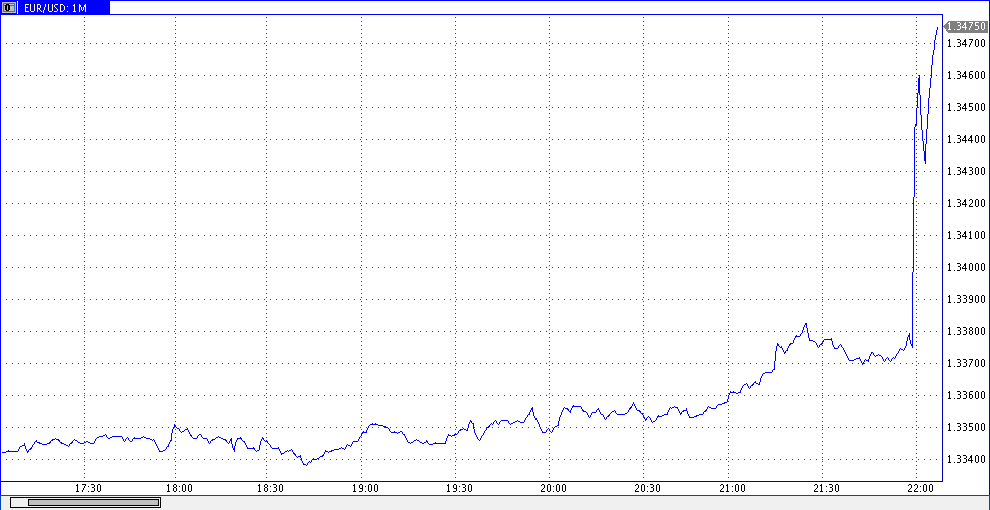Viewport: 990px width, 510px height.
Task: Click the 1.33500 price axis label
Action: (x=967, y=428)
